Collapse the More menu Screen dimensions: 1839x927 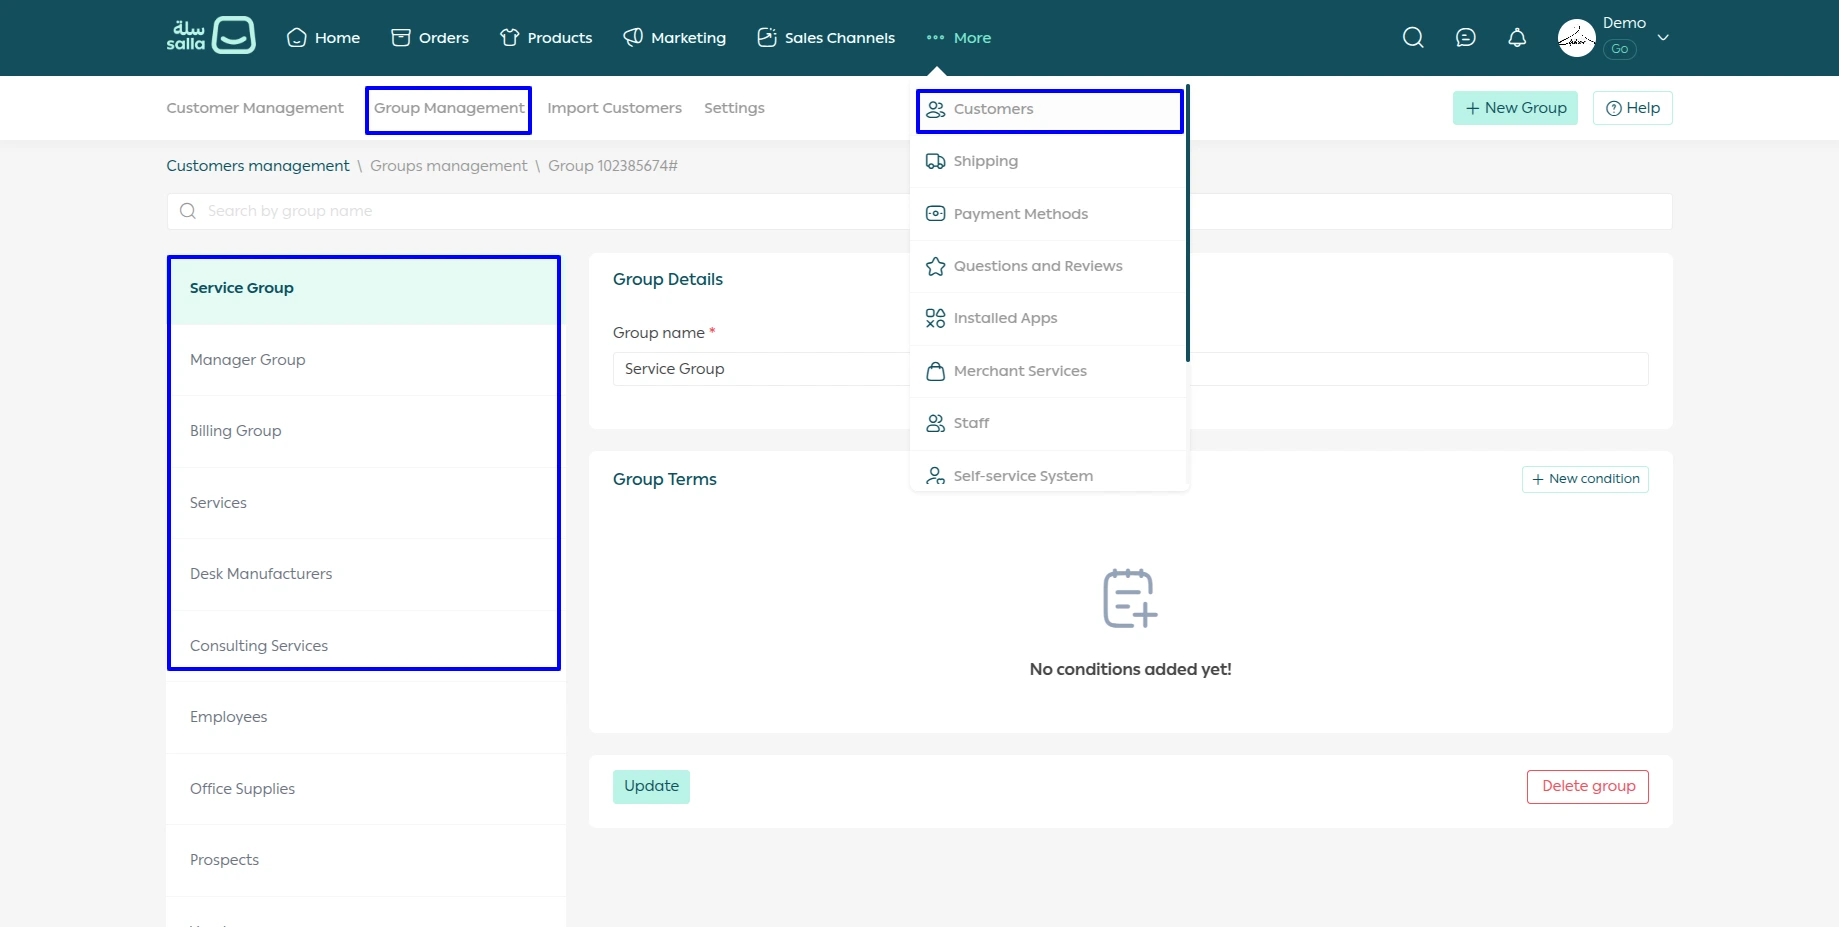[959, 38]
